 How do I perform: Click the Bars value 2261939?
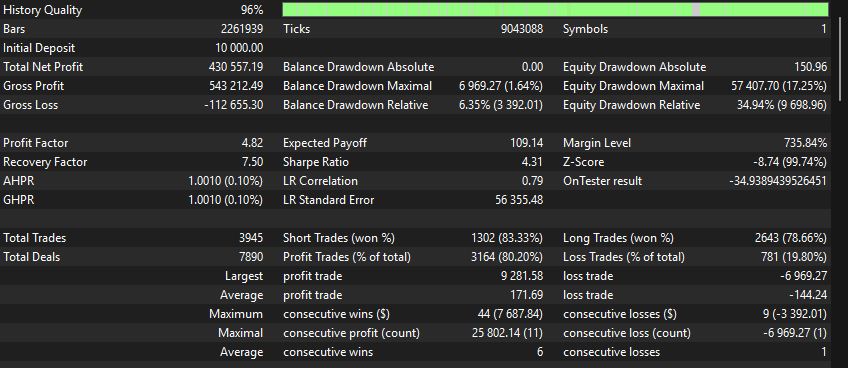[x=242, y=29]
